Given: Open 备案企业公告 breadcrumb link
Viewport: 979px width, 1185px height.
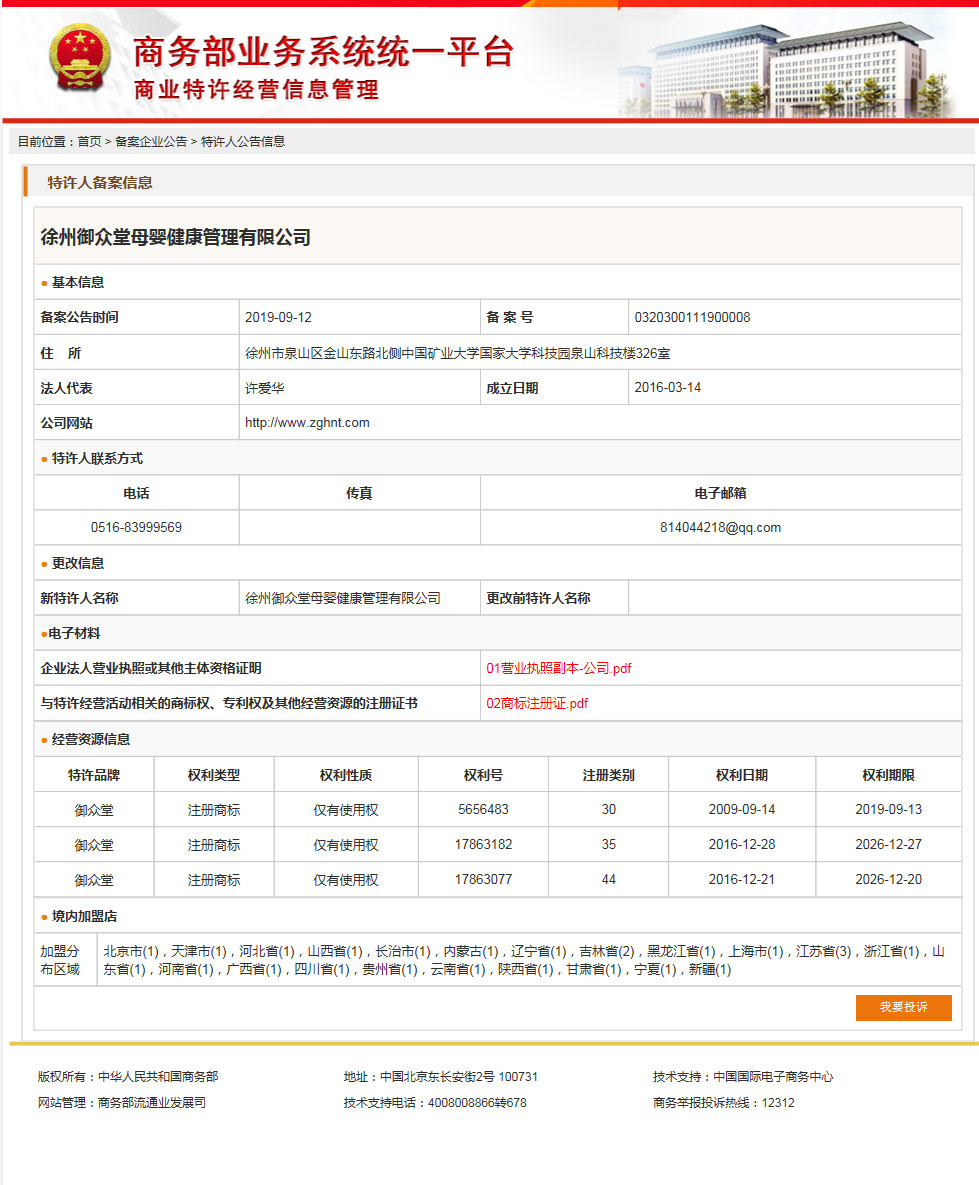Looking at the screenshot, I should click(151, 141).
